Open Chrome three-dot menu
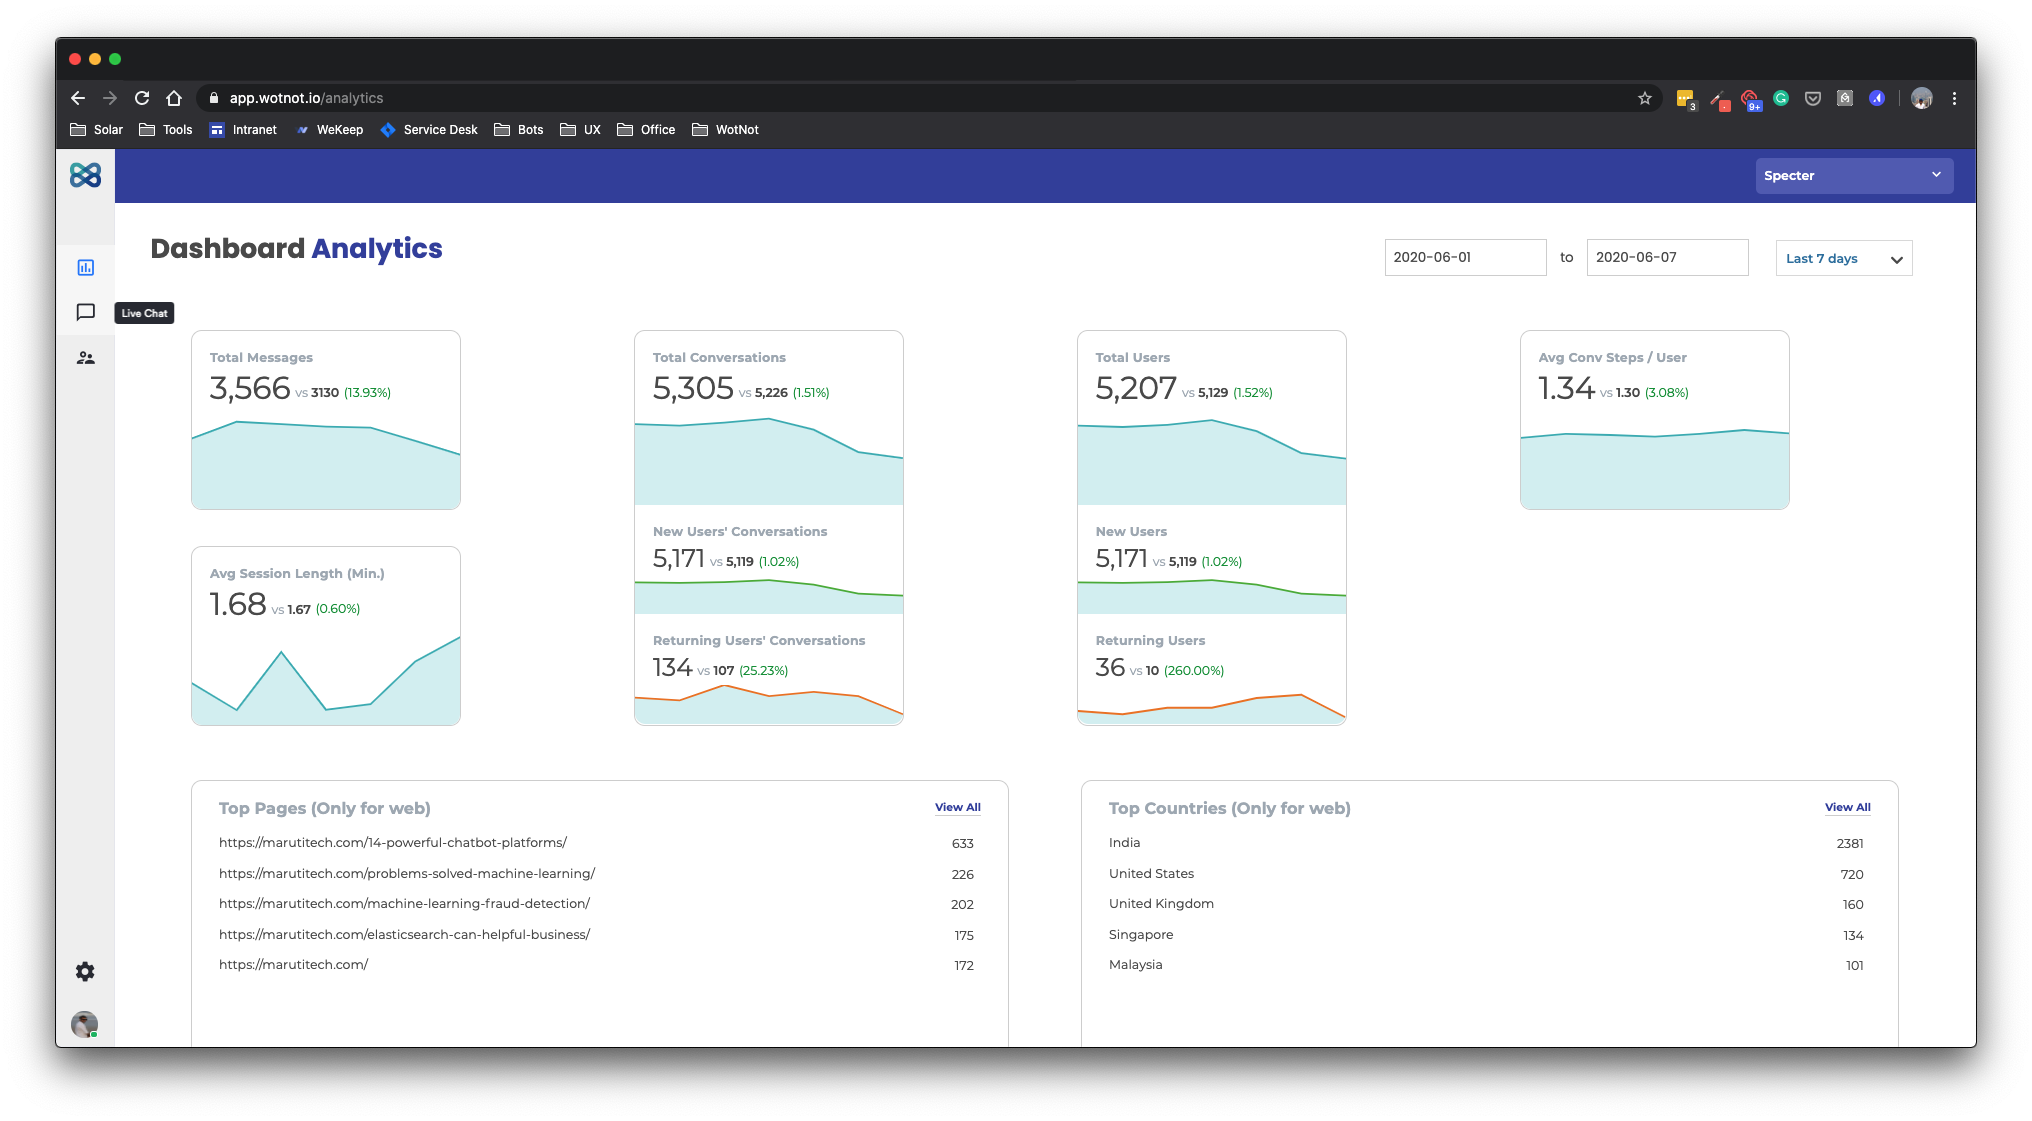This screenshot has width=2032, height=1121. coord(1954,98)
